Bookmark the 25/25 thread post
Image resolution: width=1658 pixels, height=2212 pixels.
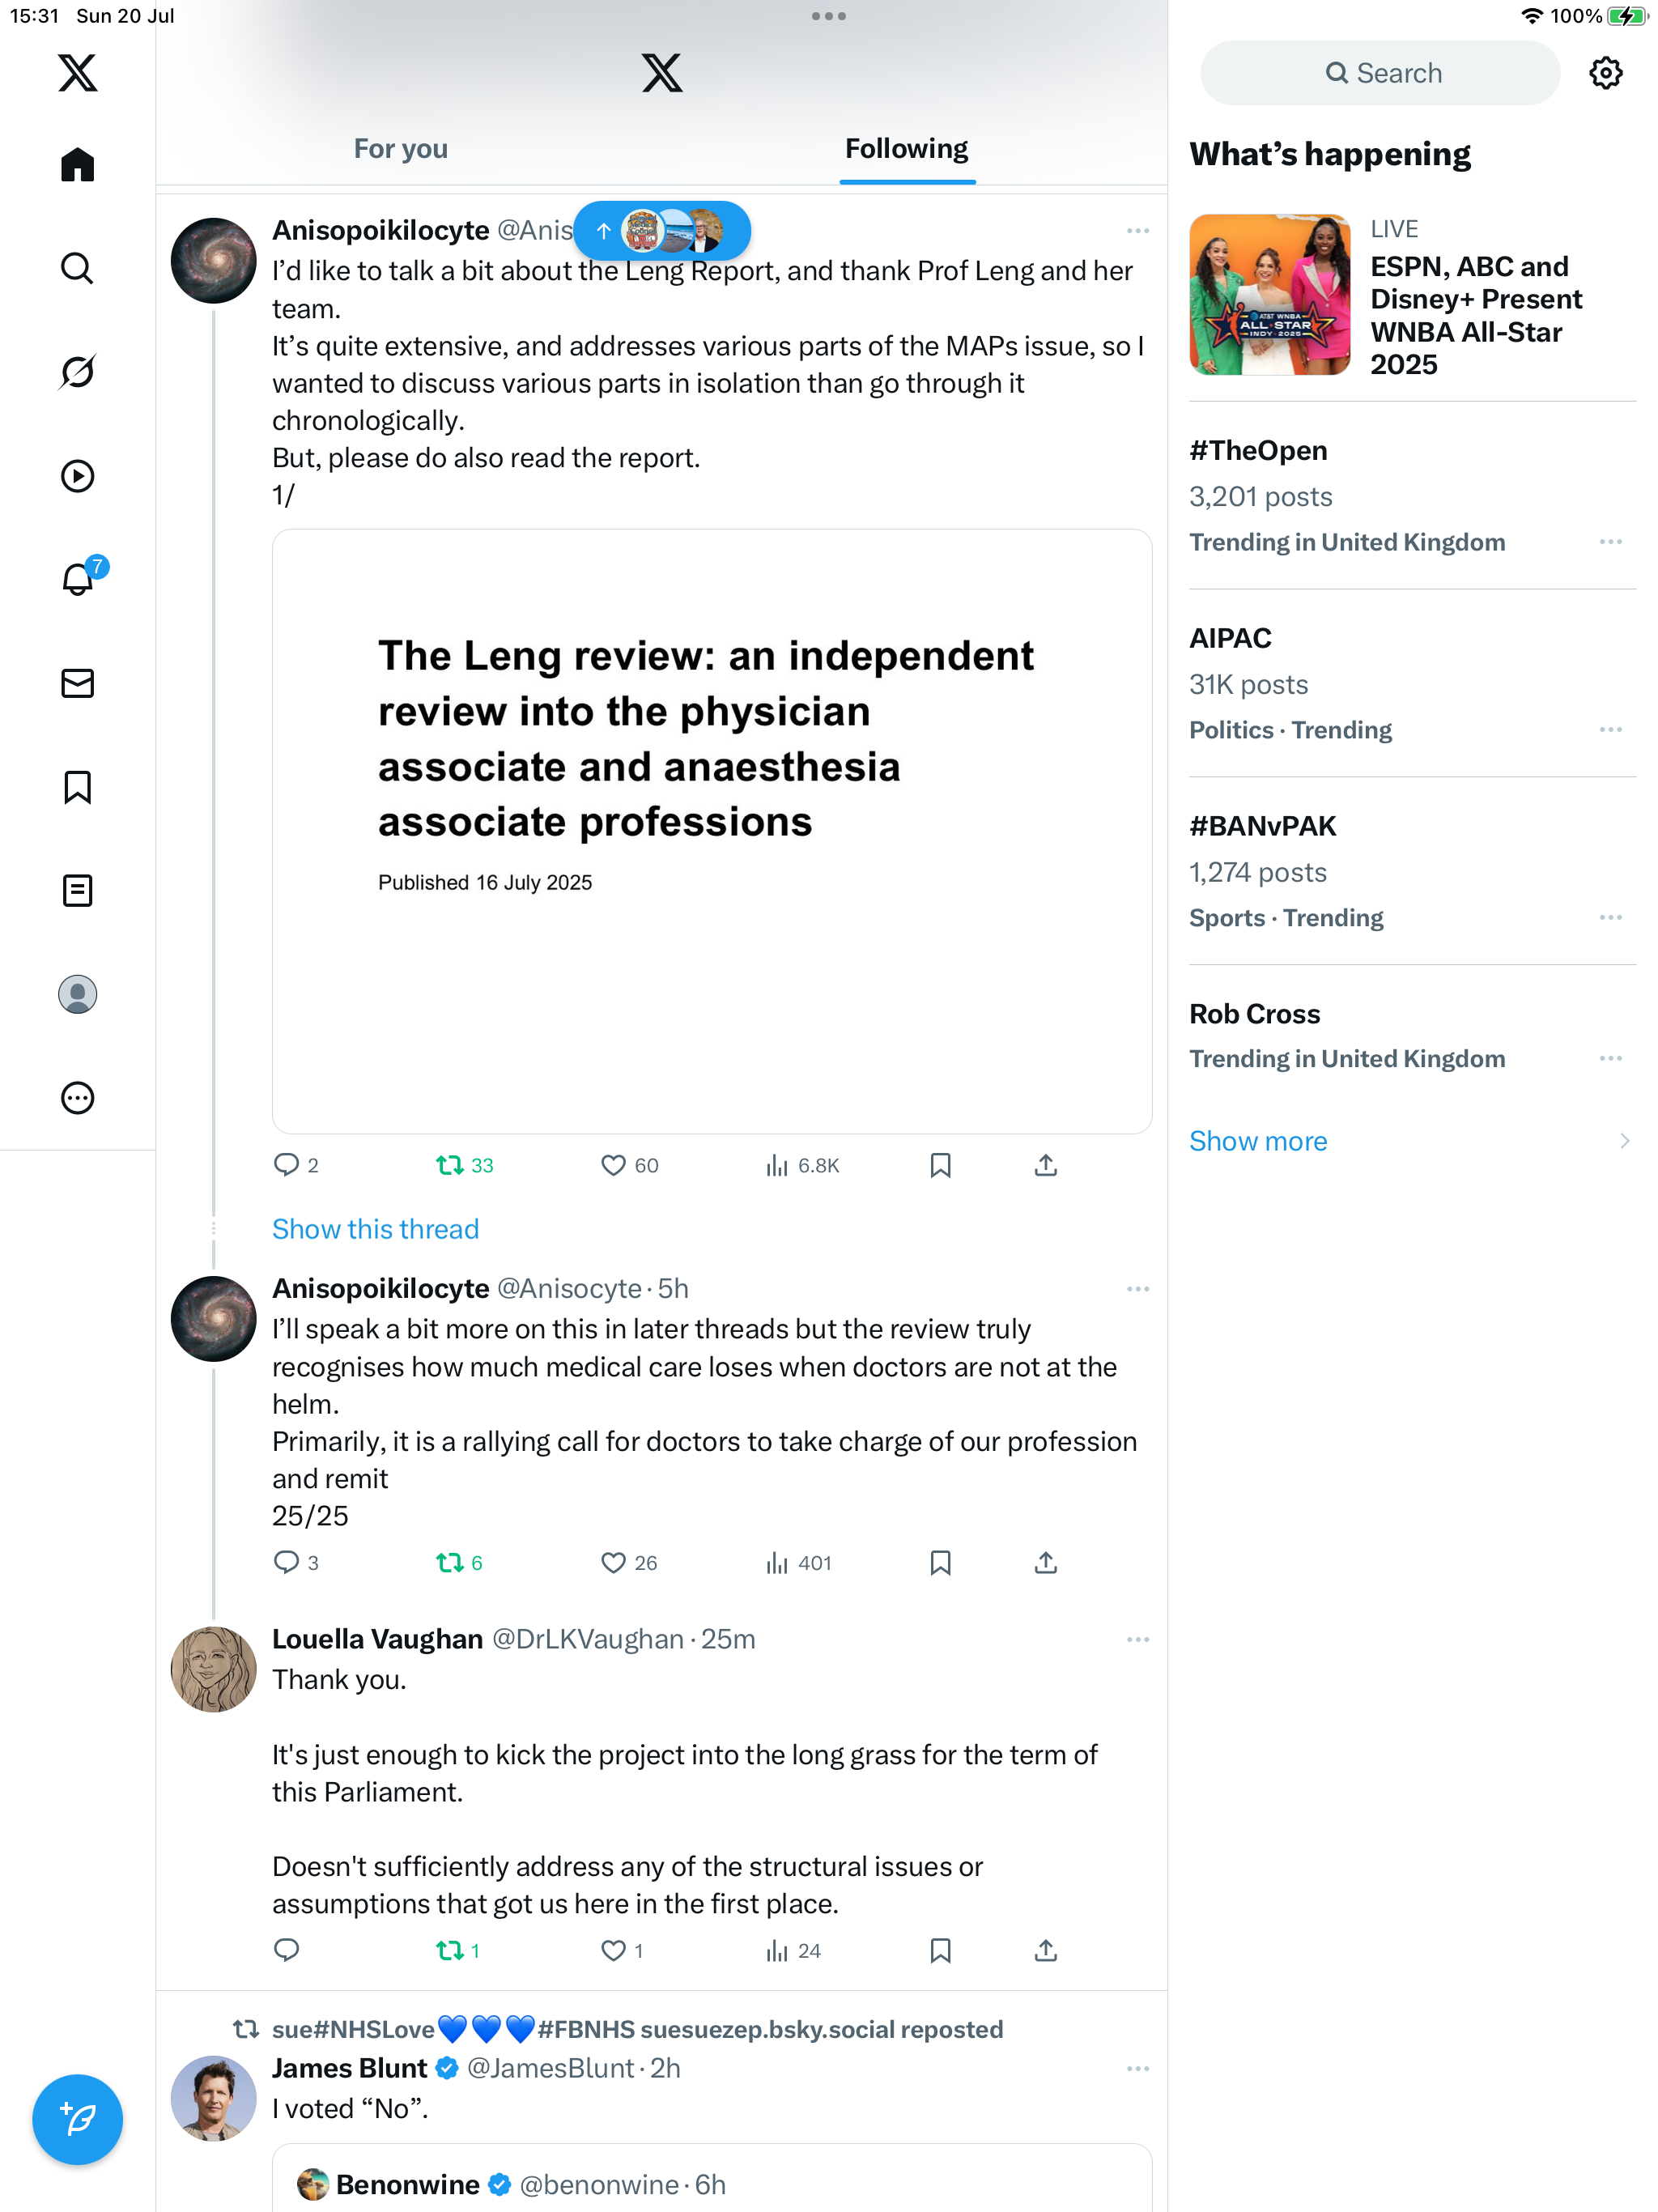click(x=940, y=1562)
